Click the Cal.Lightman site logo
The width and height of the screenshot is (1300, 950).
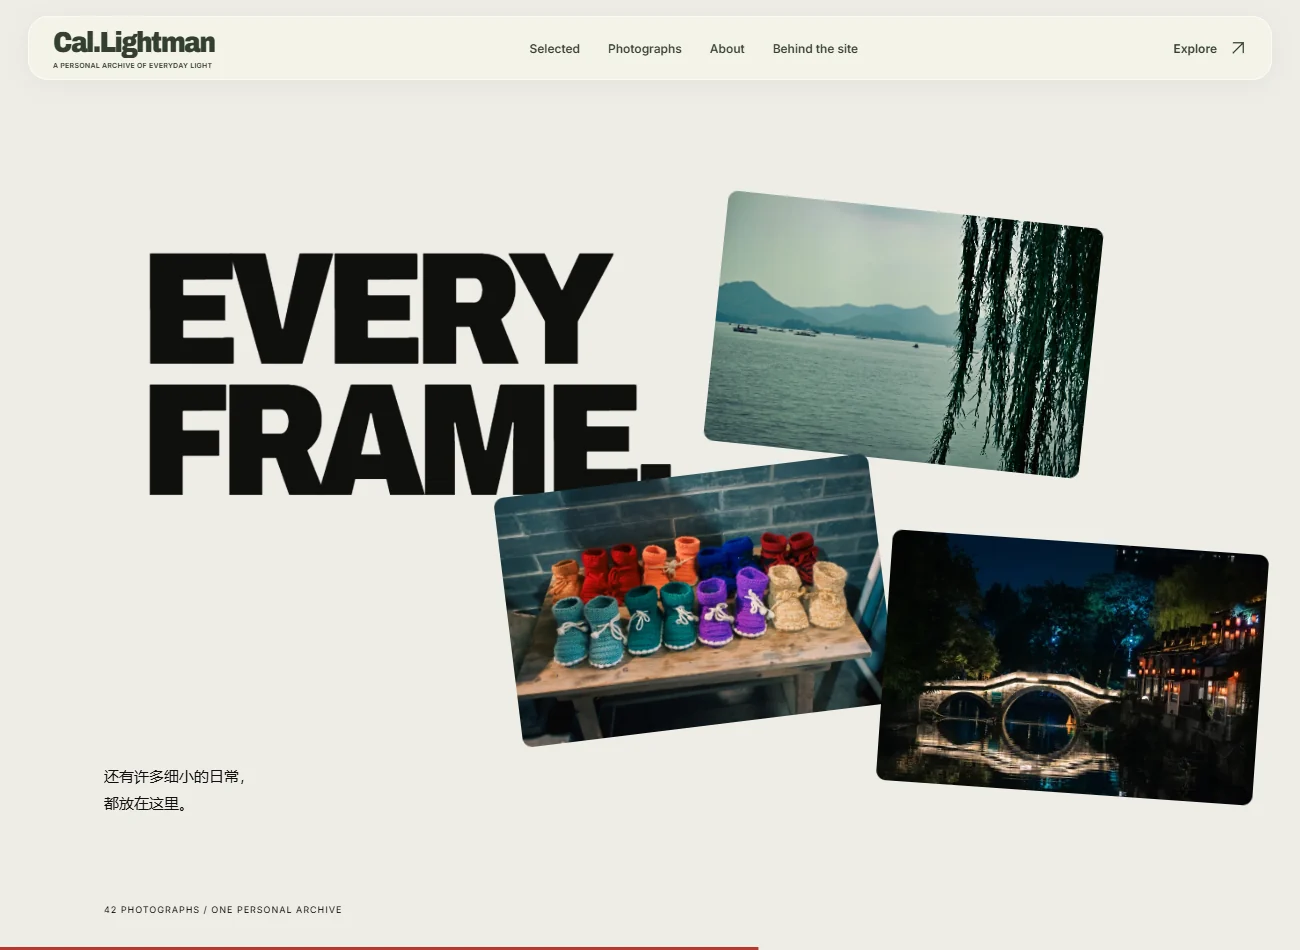[x=134, y=43]
